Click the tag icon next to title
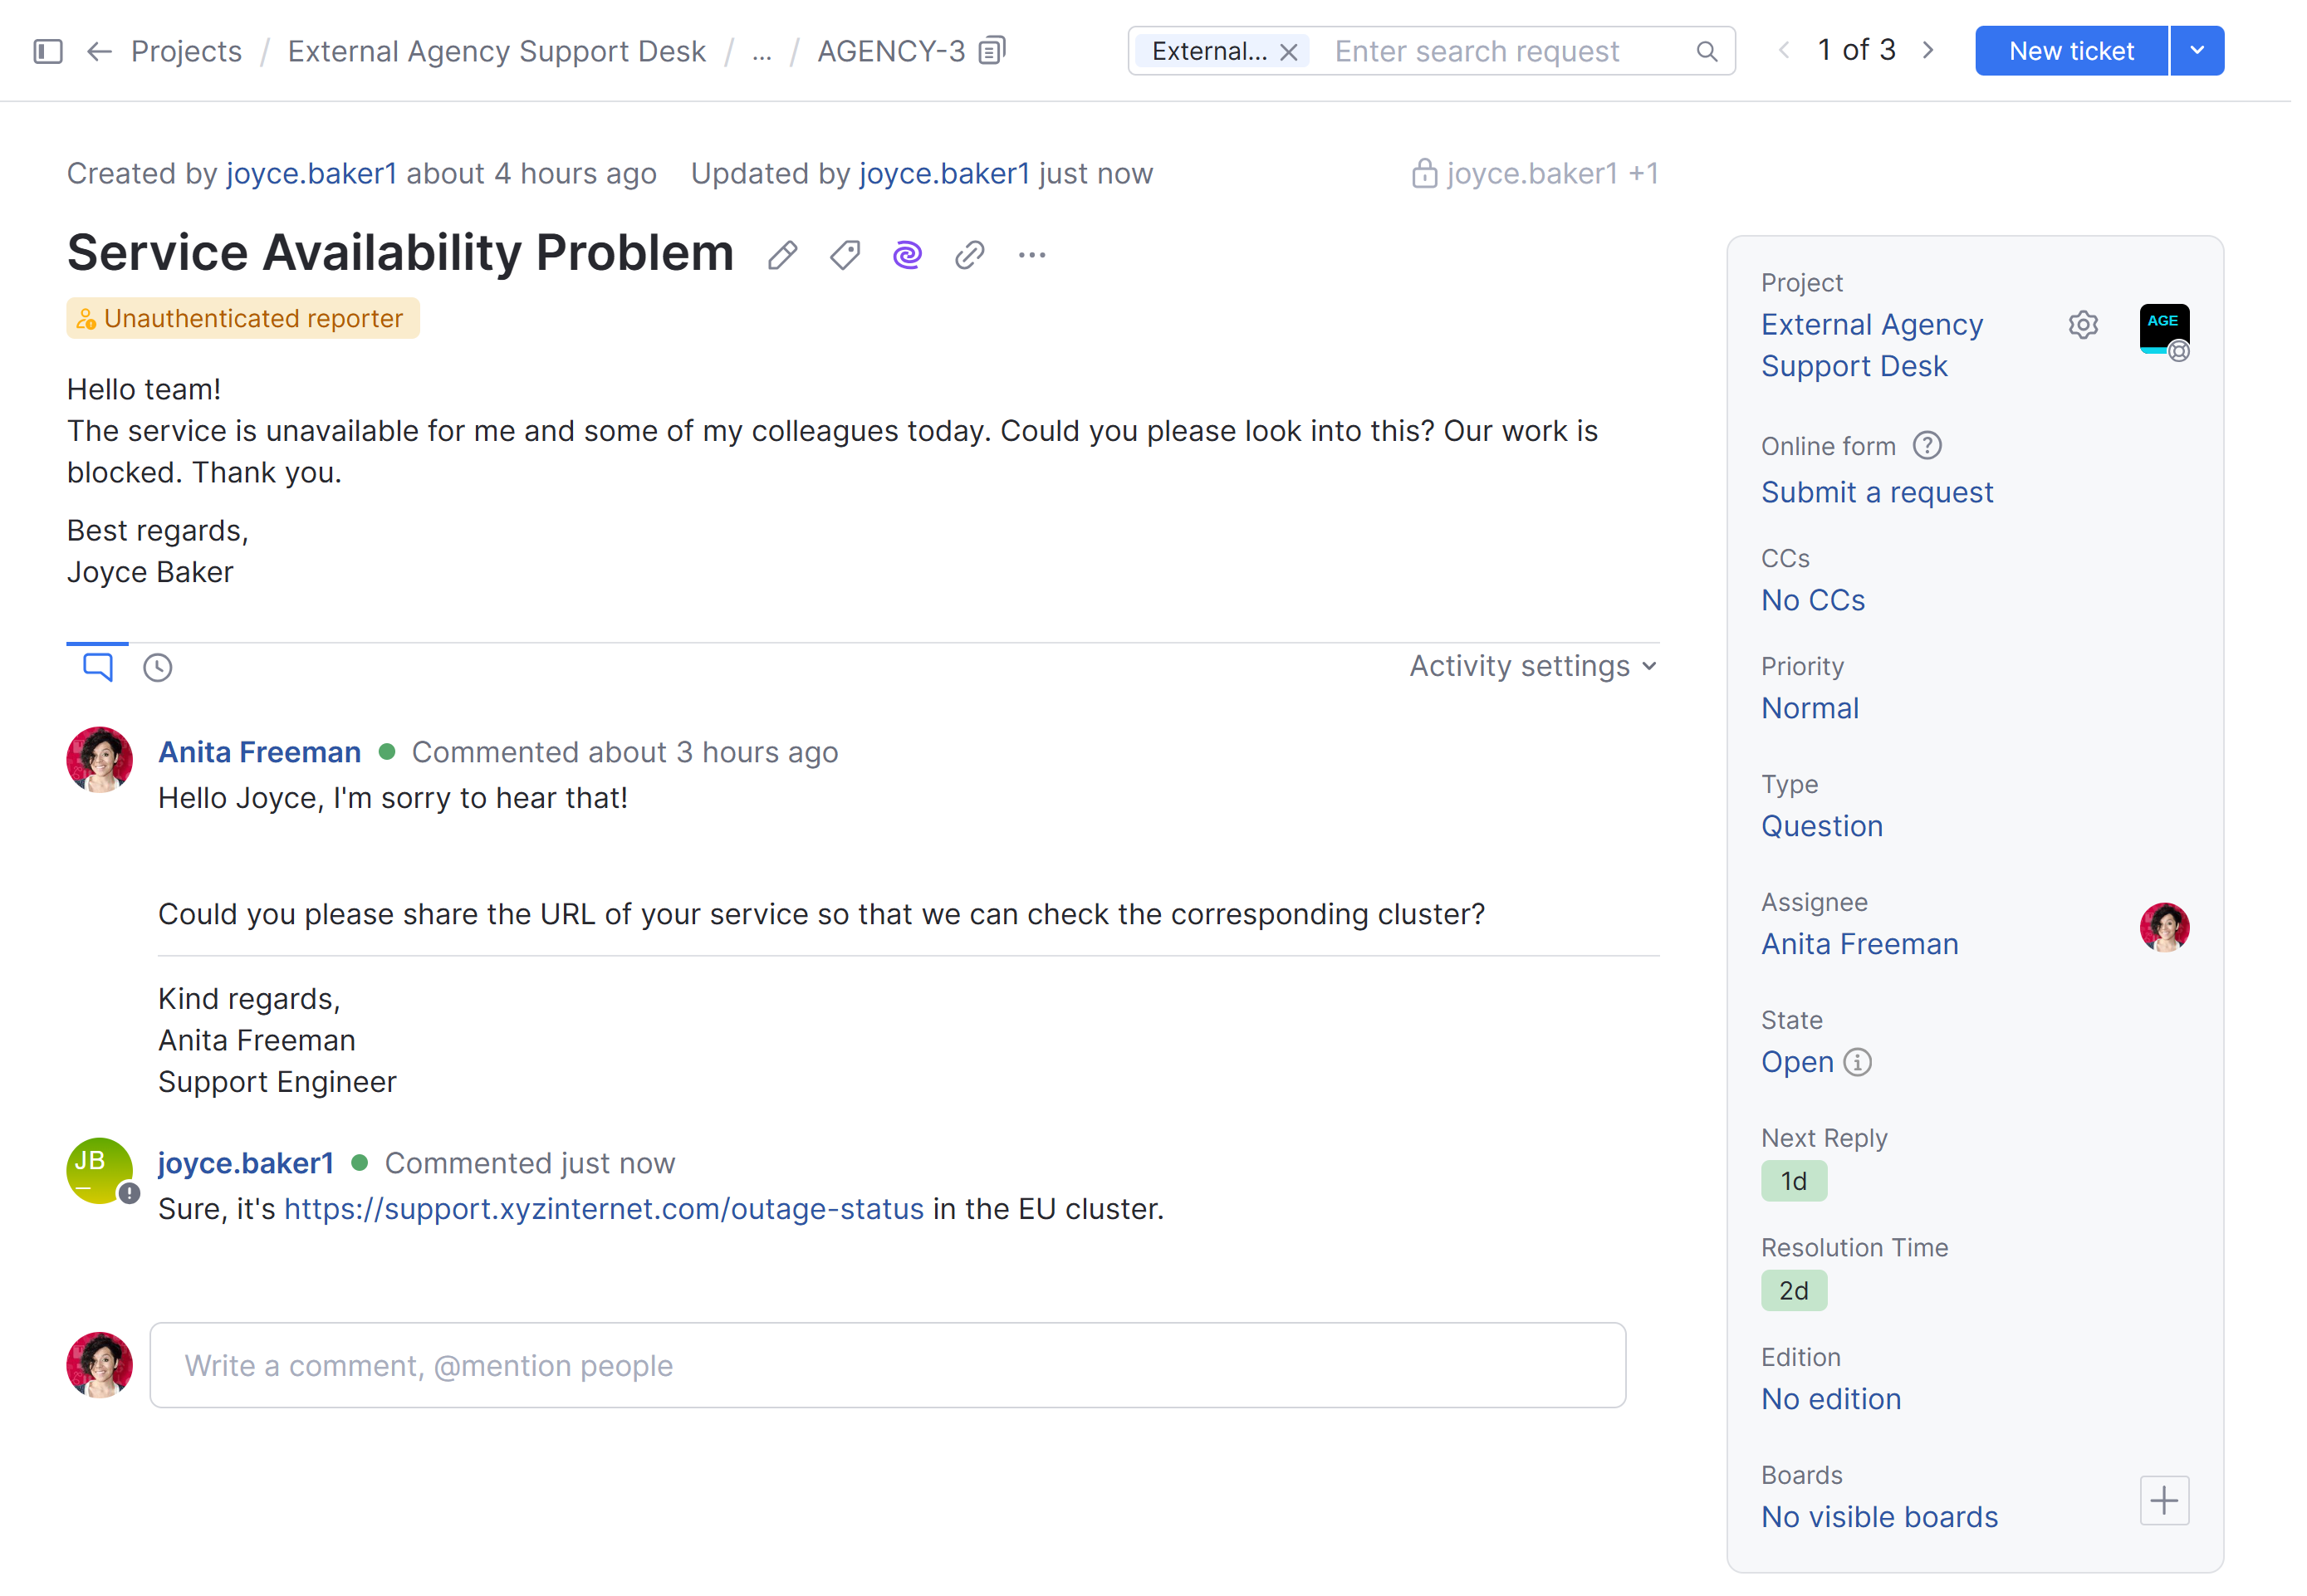 click(x=845, y=255)
